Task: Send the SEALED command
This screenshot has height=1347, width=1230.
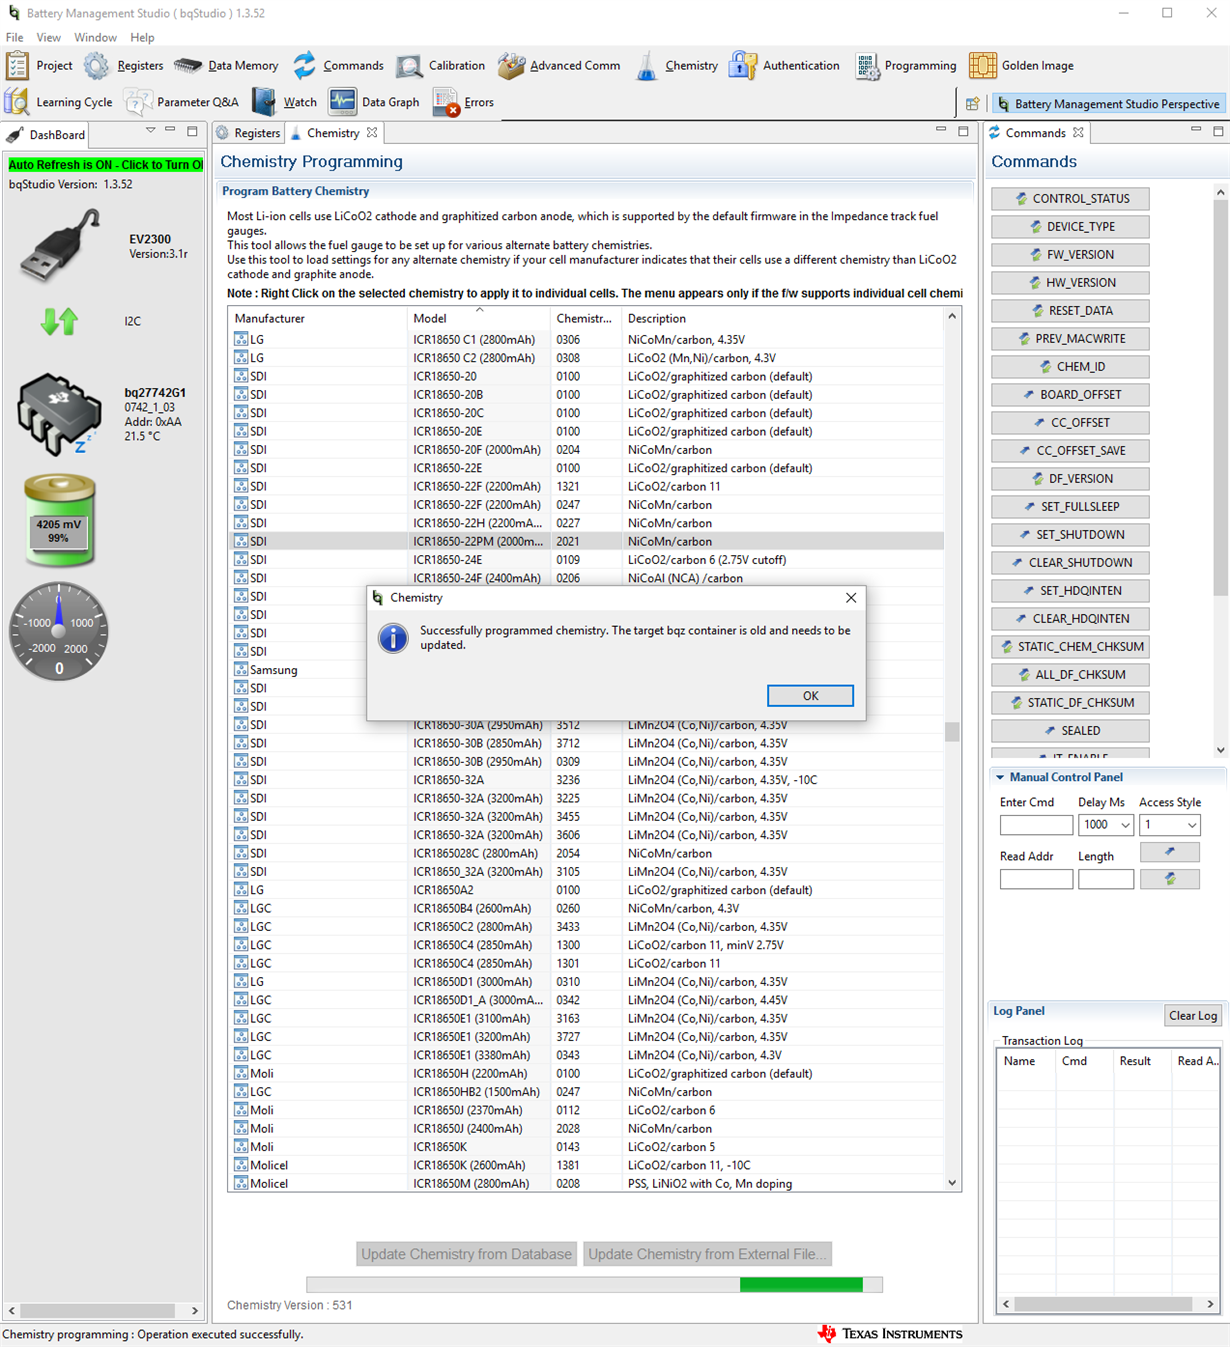Action: (1070, 731)
